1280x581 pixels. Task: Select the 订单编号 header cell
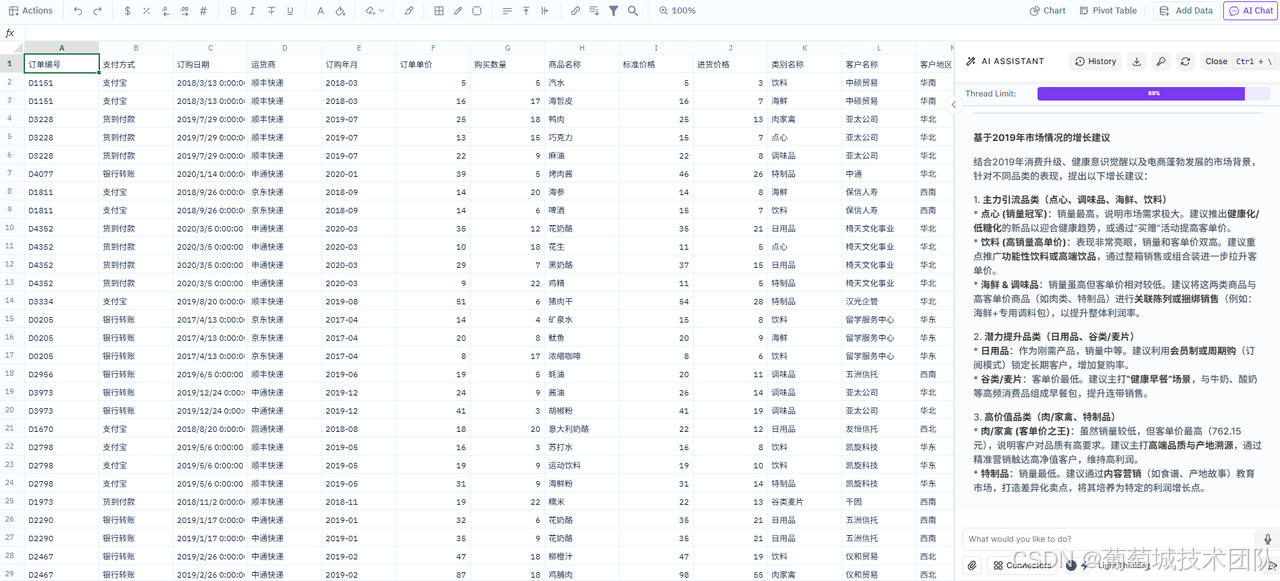tap(62, 64)
